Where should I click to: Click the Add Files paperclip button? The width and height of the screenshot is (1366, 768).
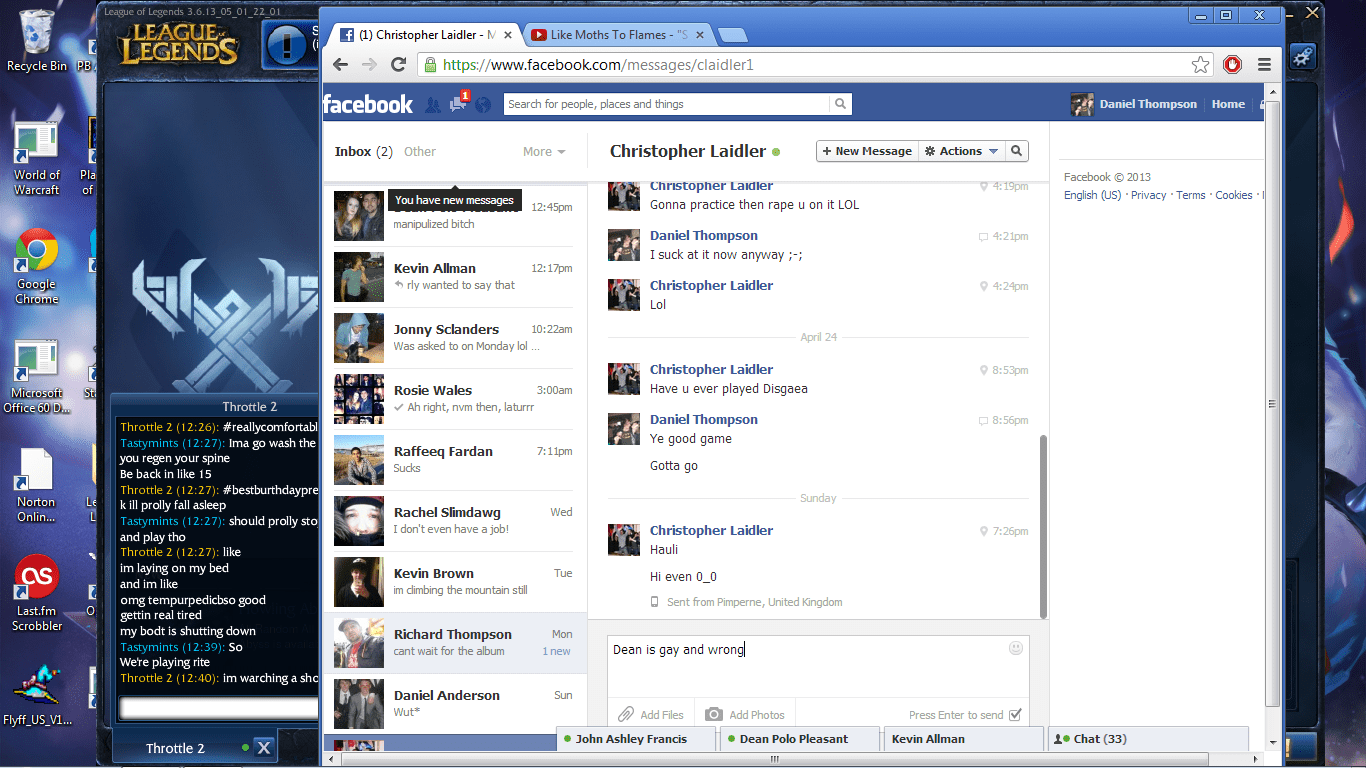click(x=651, y=714)
